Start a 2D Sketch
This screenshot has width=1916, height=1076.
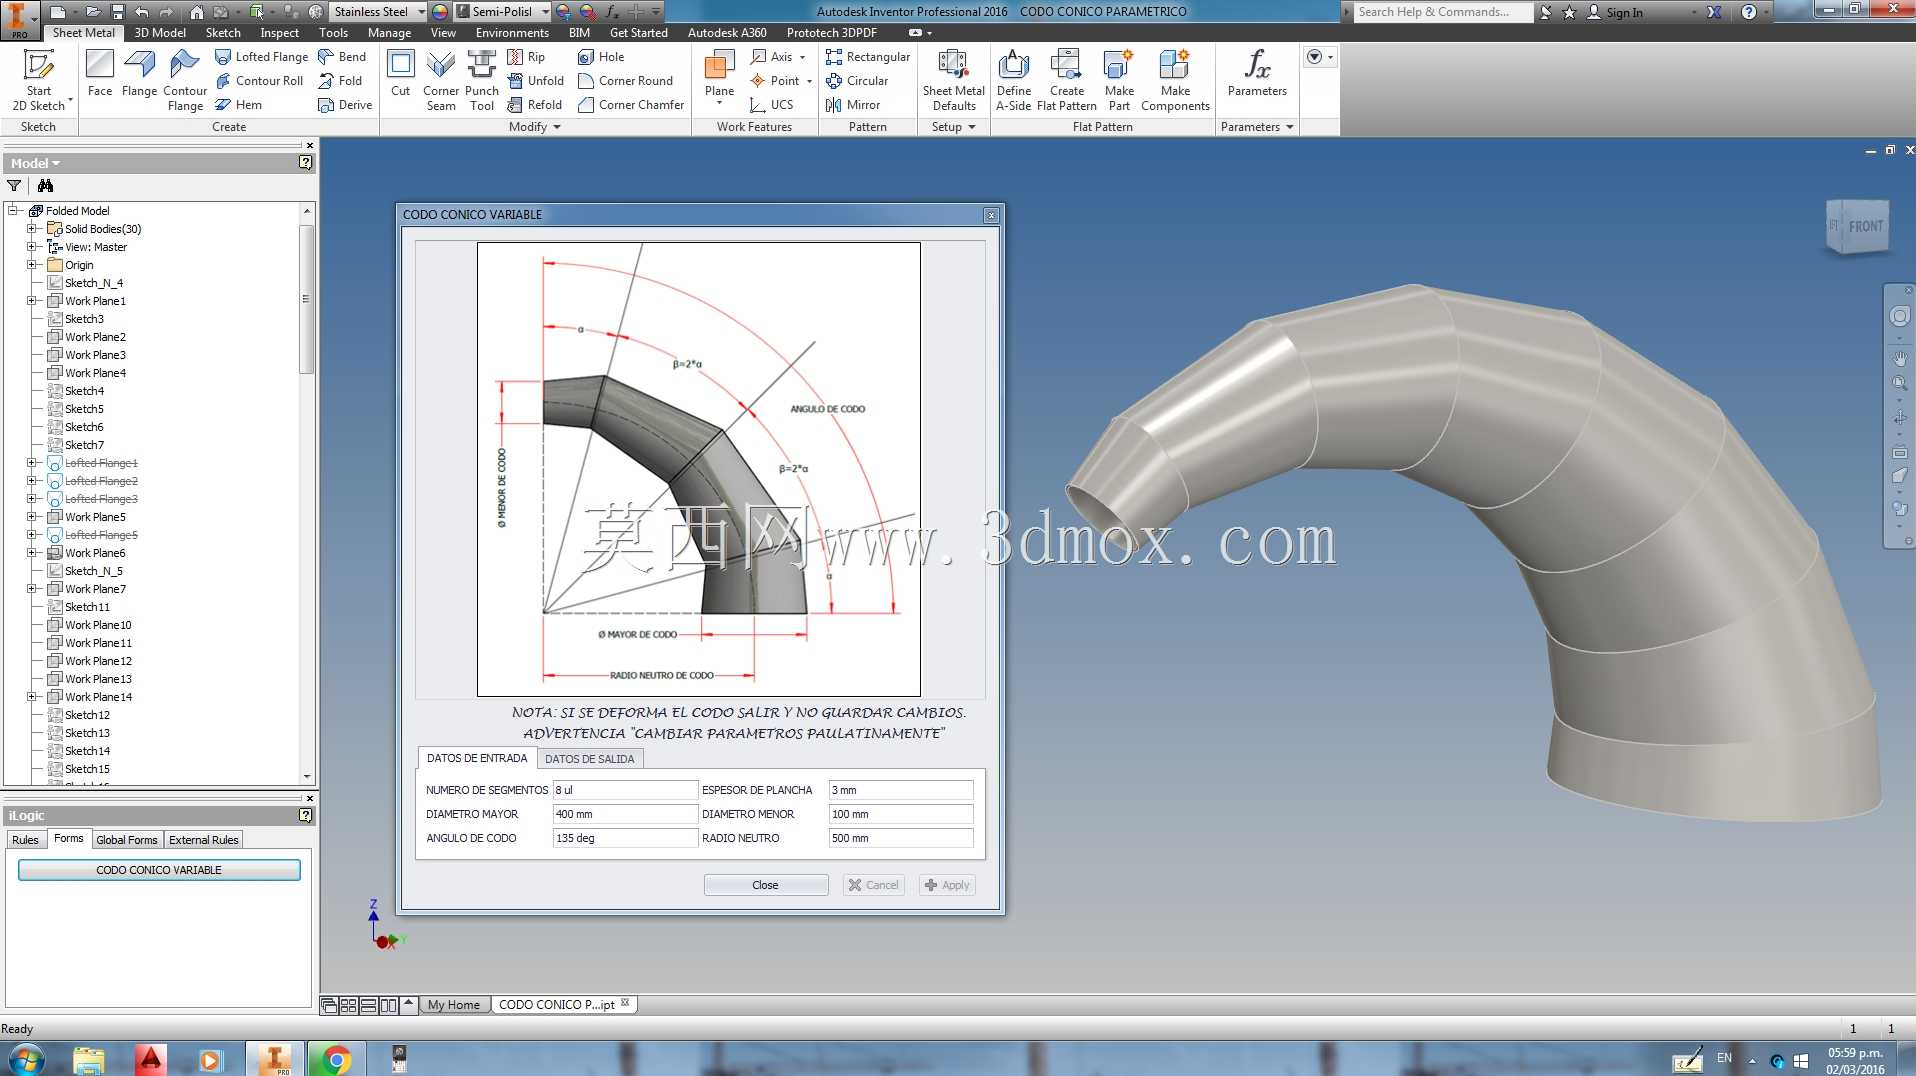pos(39,80)
